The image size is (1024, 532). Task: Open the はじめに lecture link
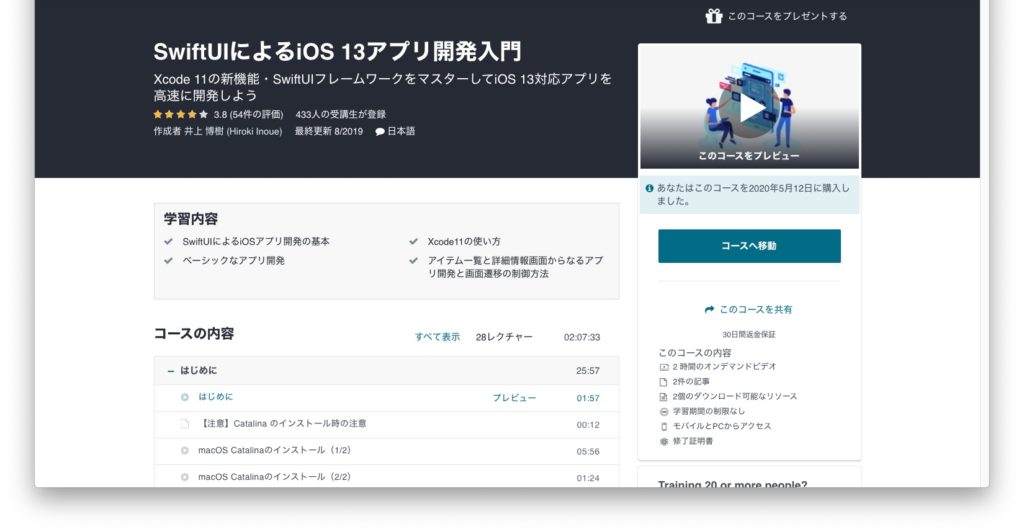click(216, 397)
